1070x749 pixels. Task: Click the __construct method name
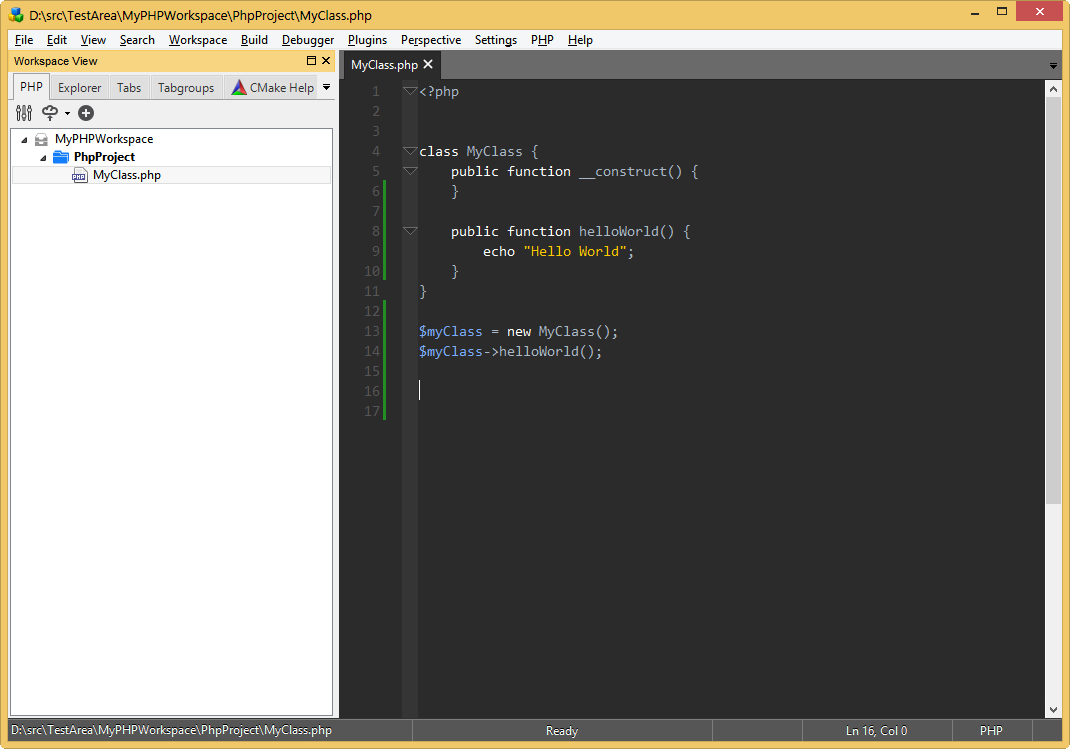622,171
